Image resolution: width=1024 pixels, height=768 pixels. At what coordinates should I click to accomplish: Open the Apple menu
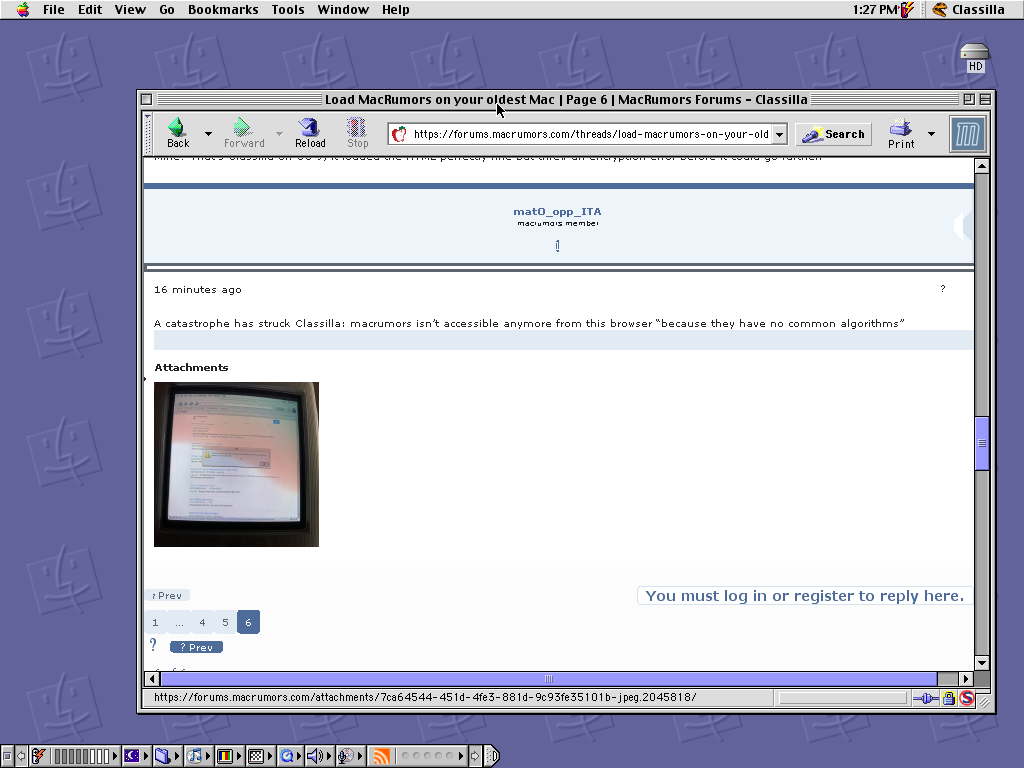[23, 10]
